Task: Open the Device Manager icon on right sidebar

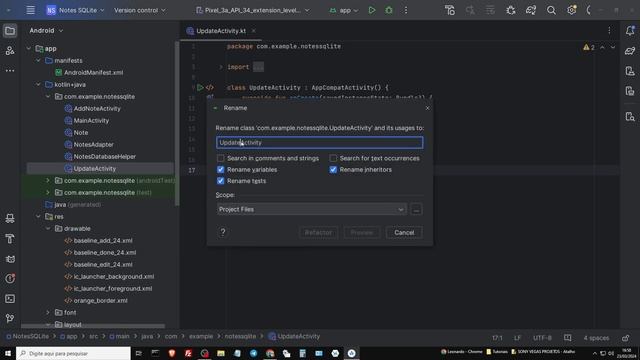Action: 630,71
